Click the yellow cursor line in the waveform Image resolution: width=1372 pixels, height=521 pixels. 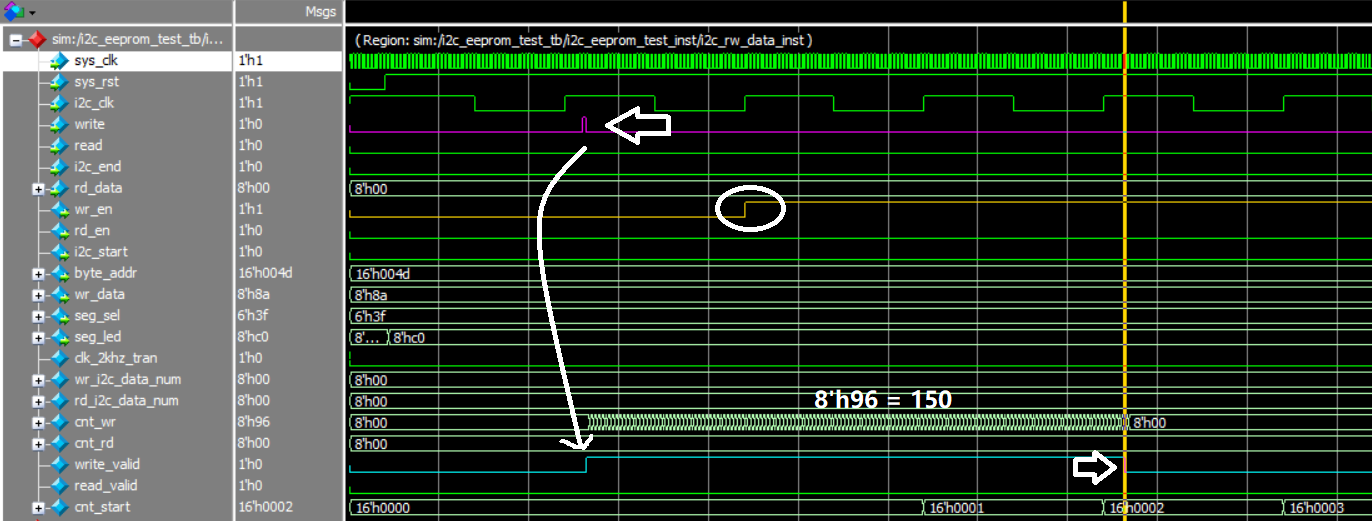click(1125, 300)
